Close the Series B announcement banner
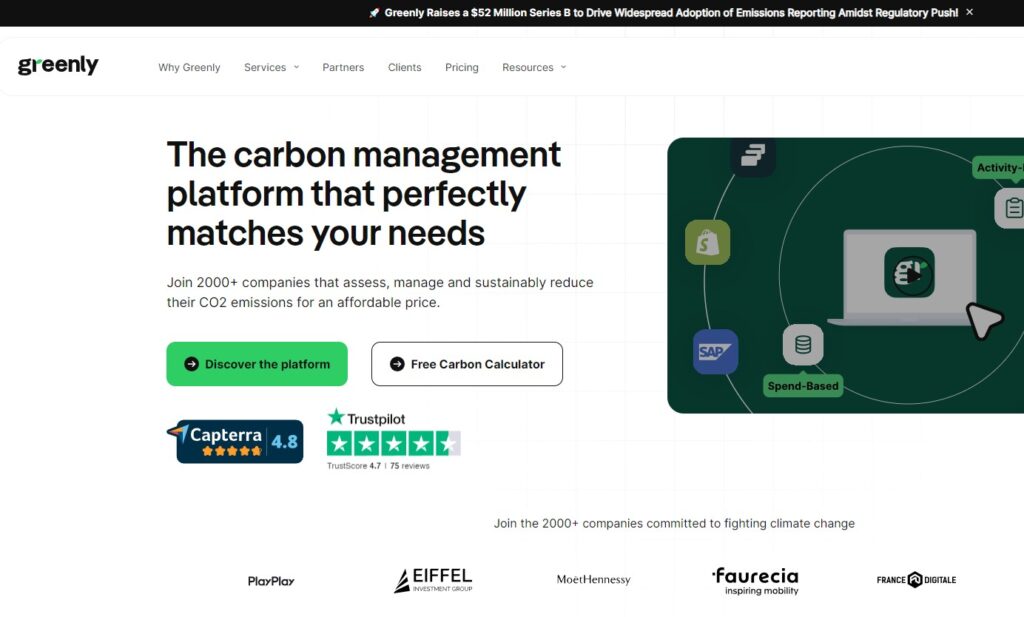1024x617 pixels. (970, 12)
